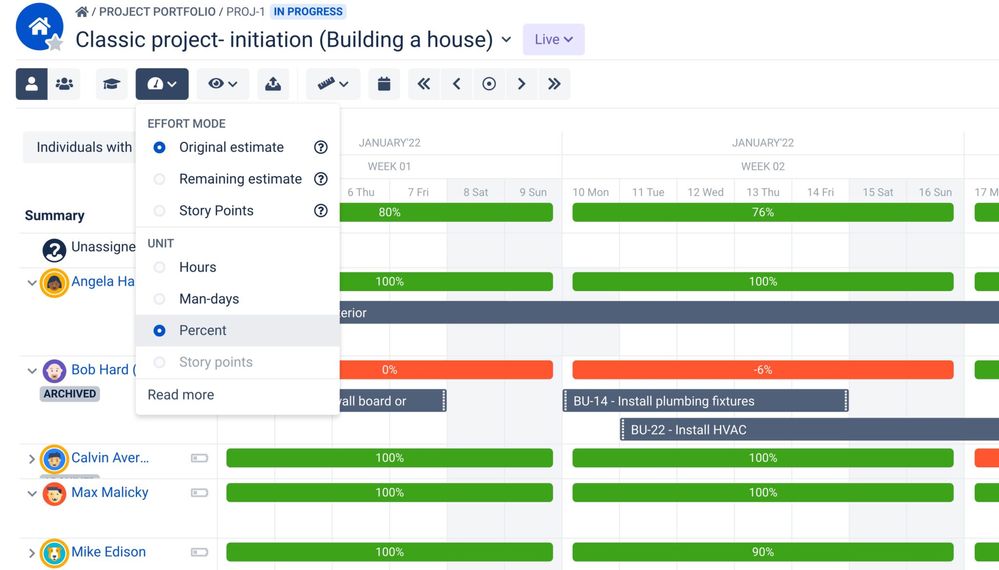Viewport: 999px width, 570px height.
Task: Jump far forward with double right arrows
Action: [554, 84]
